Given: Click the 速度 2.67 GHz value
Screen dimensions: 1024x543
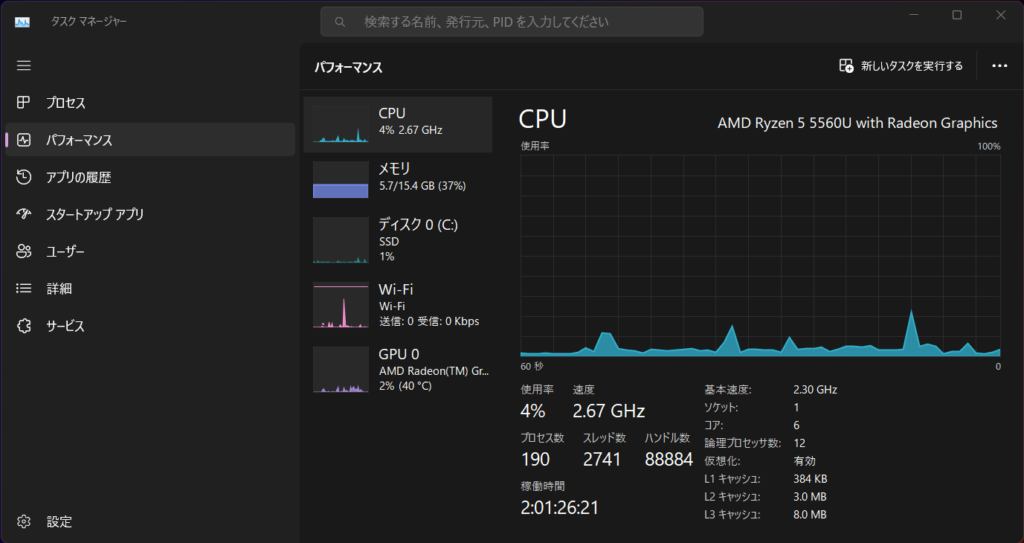Looking at the screenshot, I should [x=609, y=411].
